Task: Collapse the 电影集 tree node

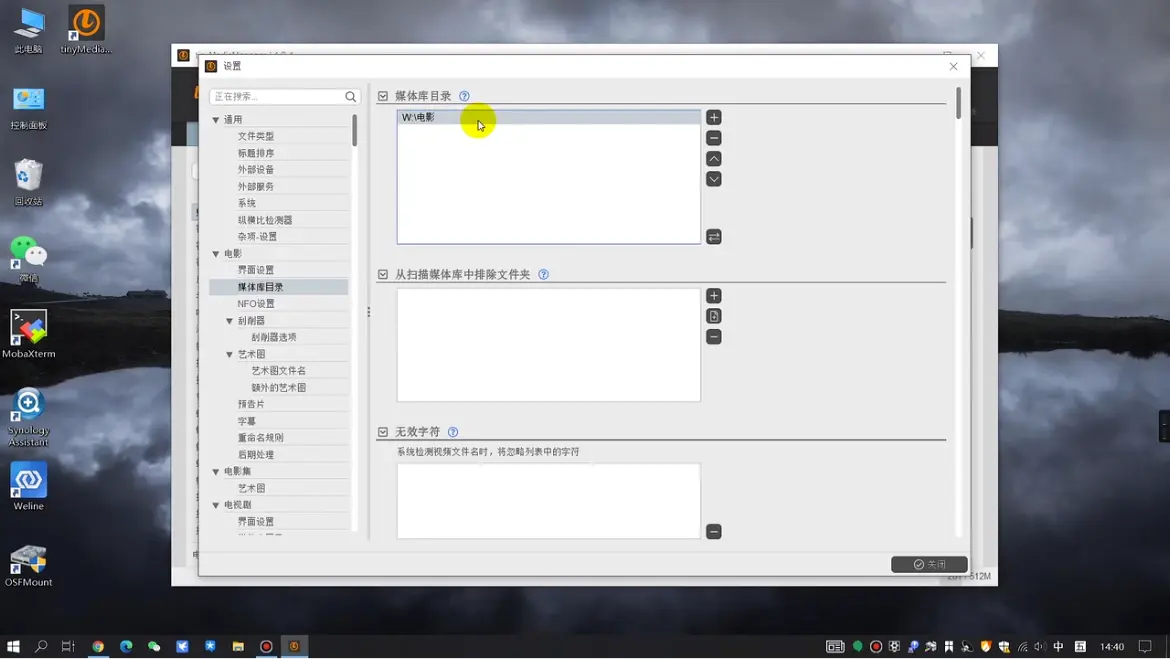Action: [x=216, y=472]
